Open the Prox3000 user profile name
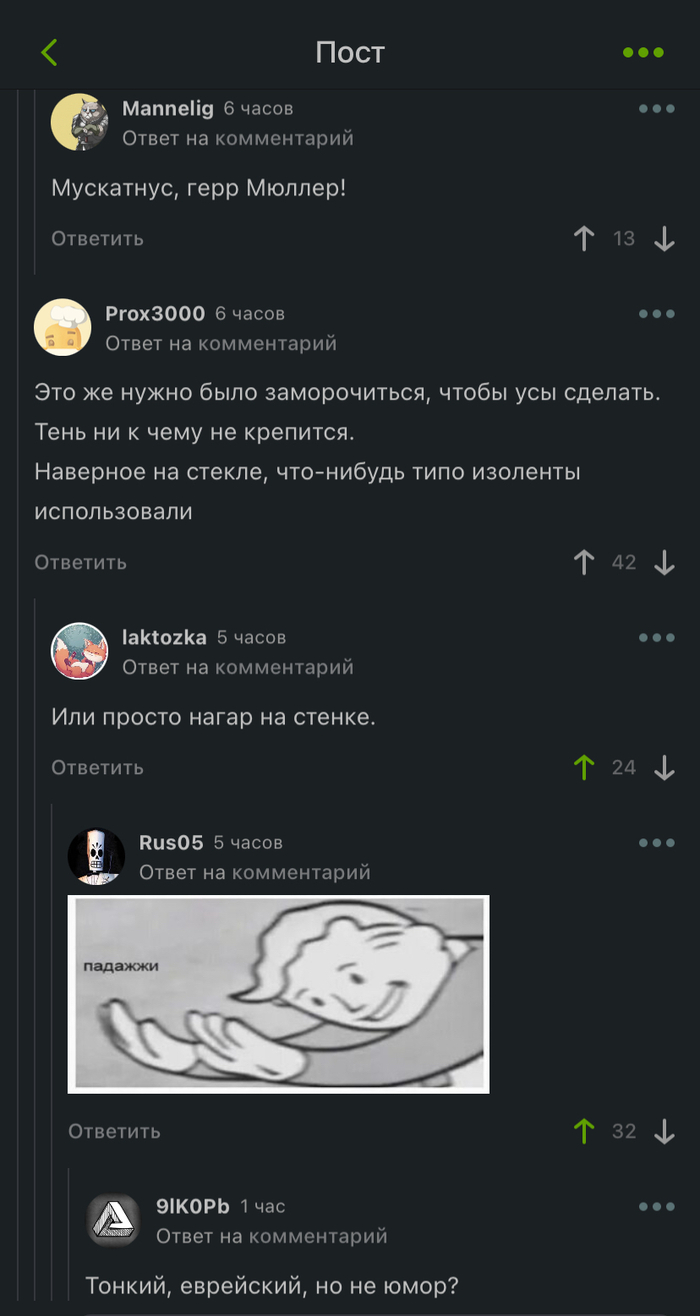700x1316 pixels. (x=155, y=314)
